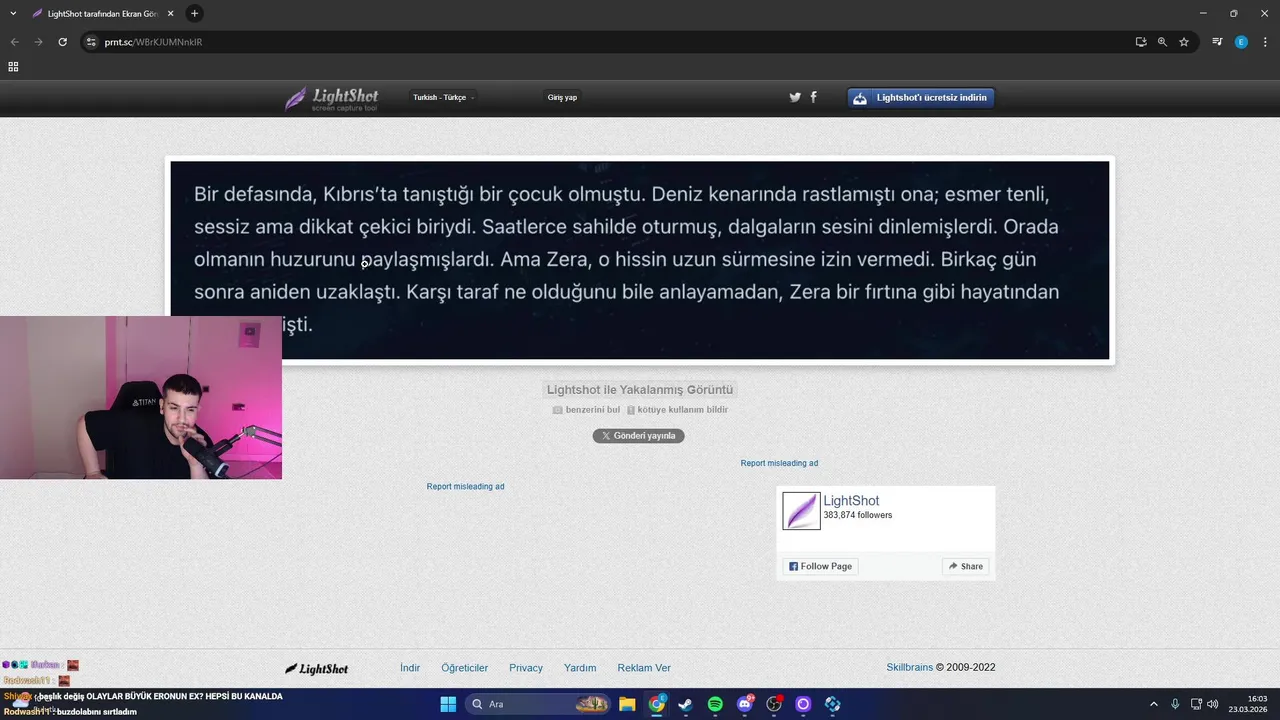
Task: Open the network tray icon
Action: point(1196,704)
